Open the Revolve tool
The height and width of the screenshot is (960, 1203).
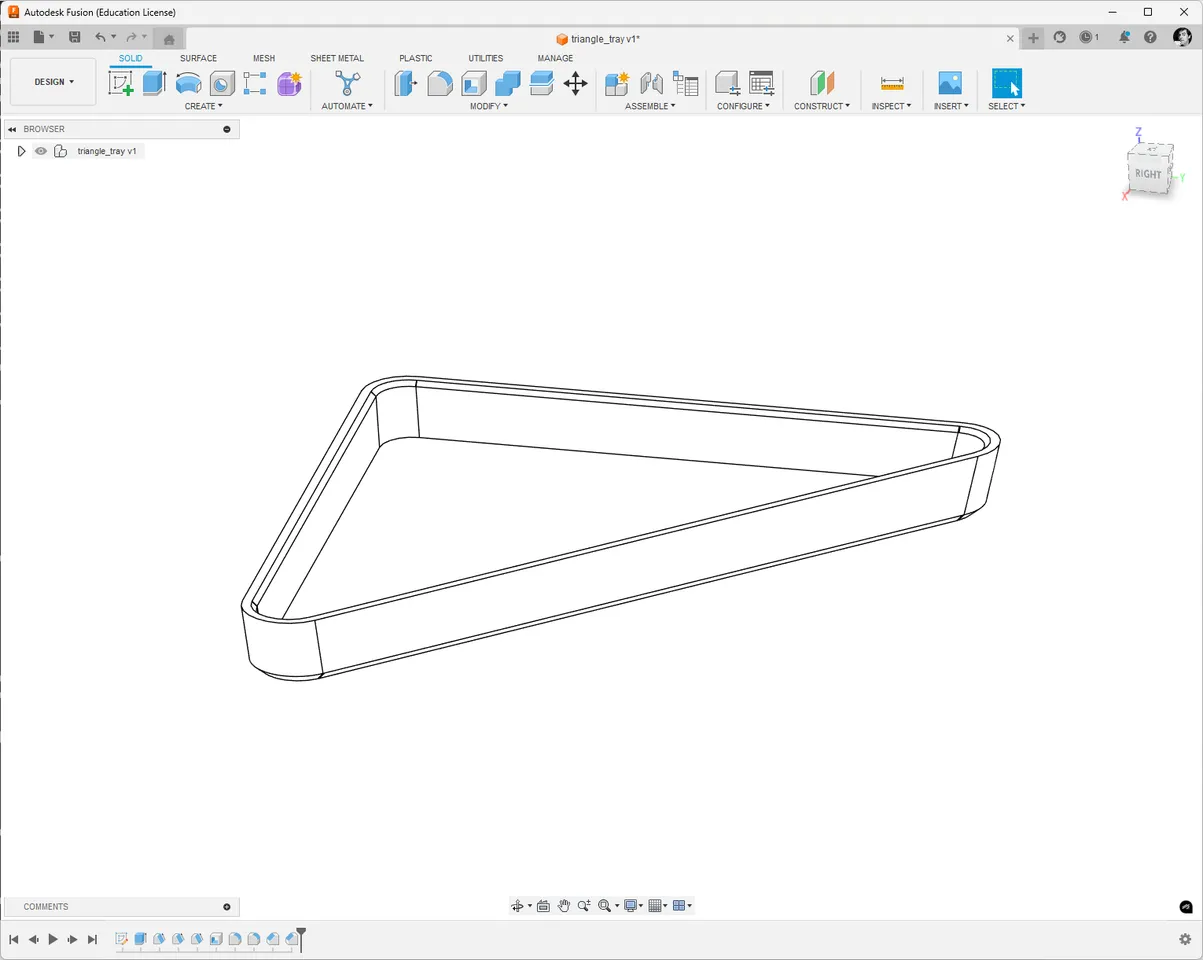pos(188,84)
